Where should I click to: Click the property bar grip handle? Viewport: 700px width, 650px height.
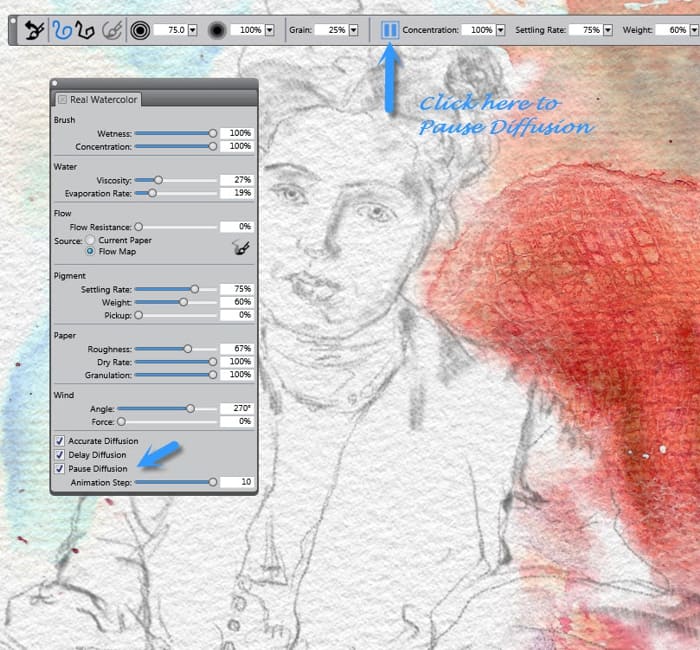tap(13, 30)
